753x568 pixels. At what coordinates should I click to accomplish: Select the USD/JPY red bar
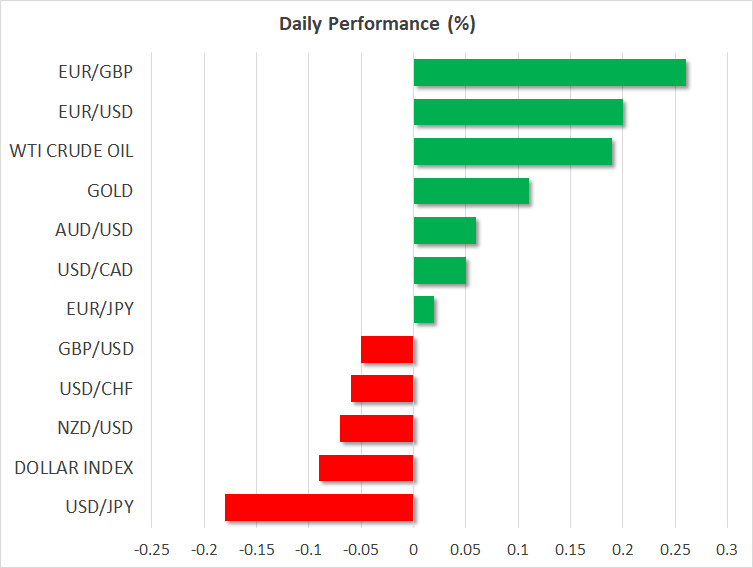pyautogui.click(x=319, y=507)
